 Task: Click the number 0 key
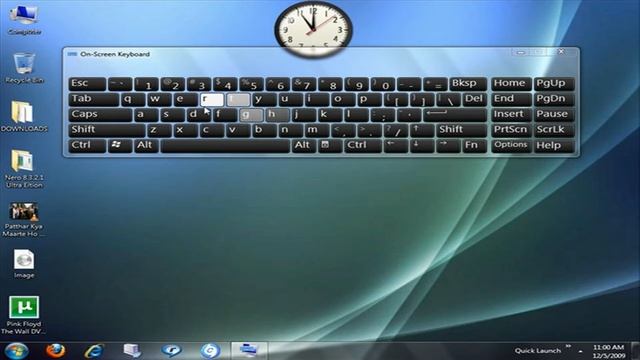click(382, 84)
